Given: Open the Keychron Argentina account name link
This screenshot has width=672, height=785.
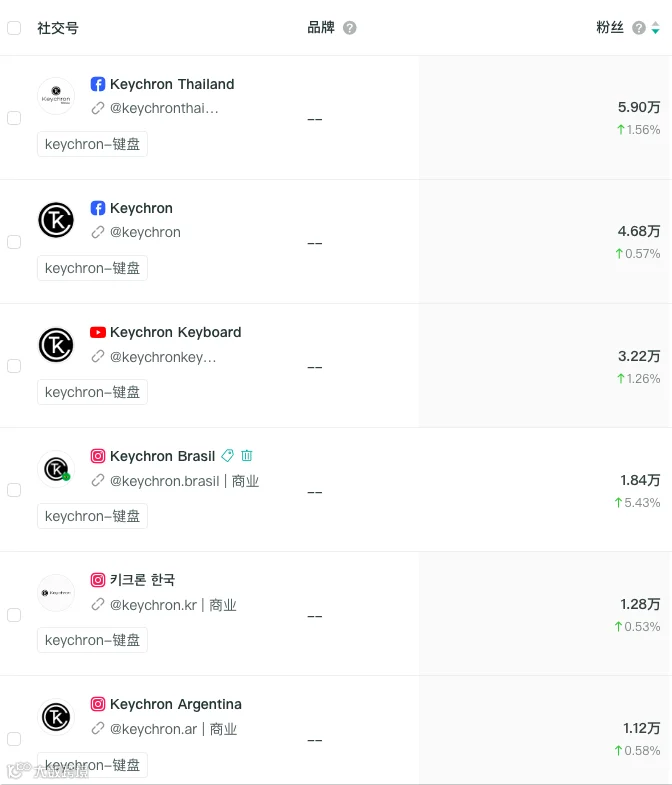Looking at the screenshot, I should tap(176, 704).
